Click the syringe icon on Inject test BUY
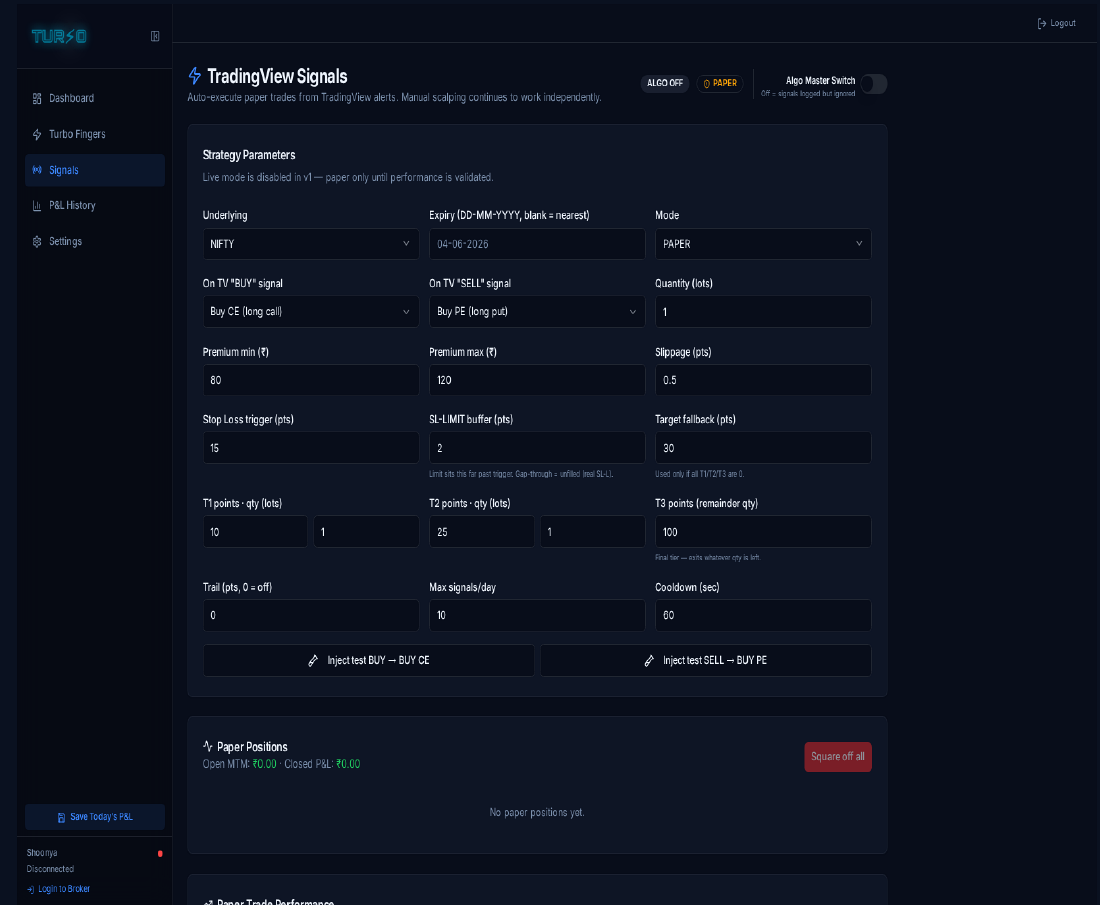 pos(314,661)
